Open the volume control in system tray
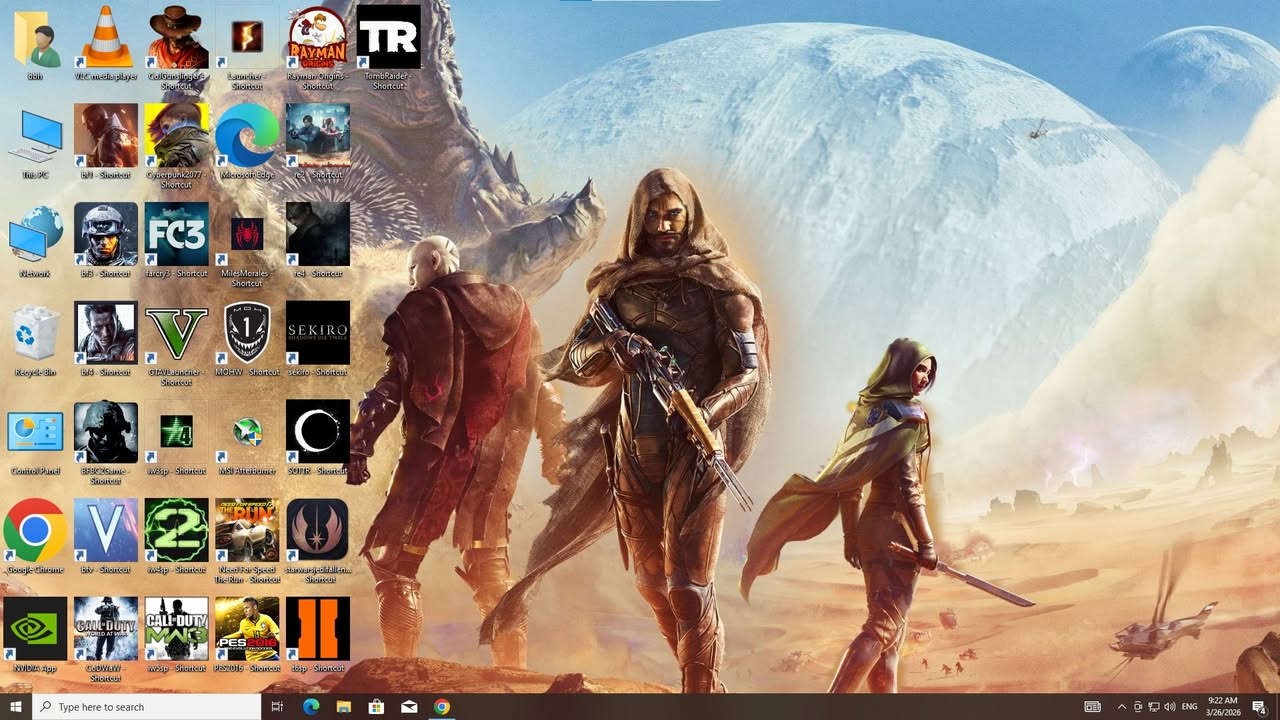This screenshot has width=1280, height=720. click(1170, 707)
